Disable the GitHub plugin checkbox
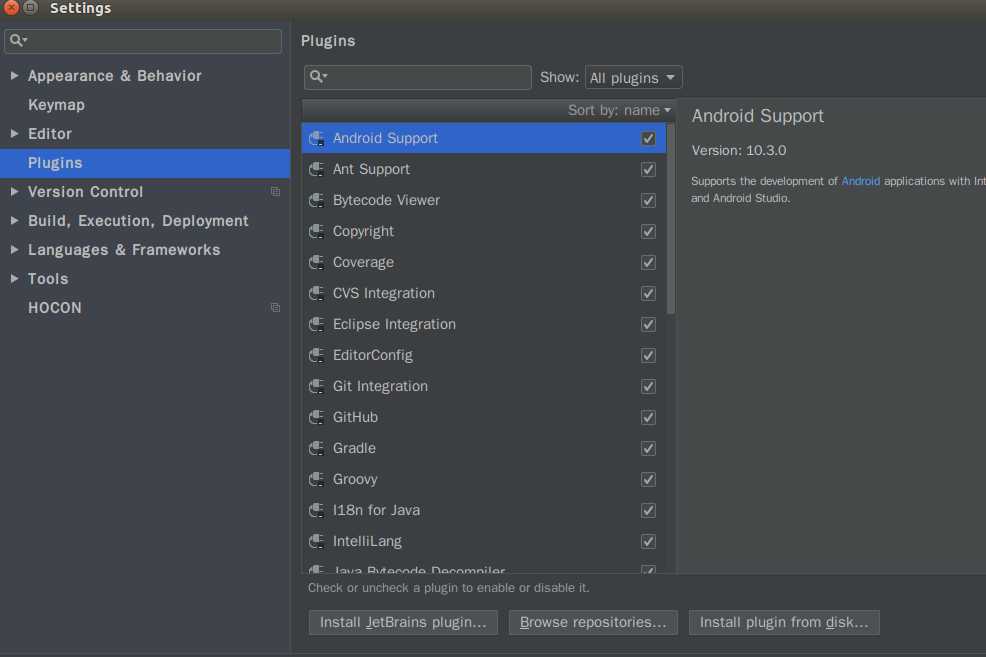 648,417
